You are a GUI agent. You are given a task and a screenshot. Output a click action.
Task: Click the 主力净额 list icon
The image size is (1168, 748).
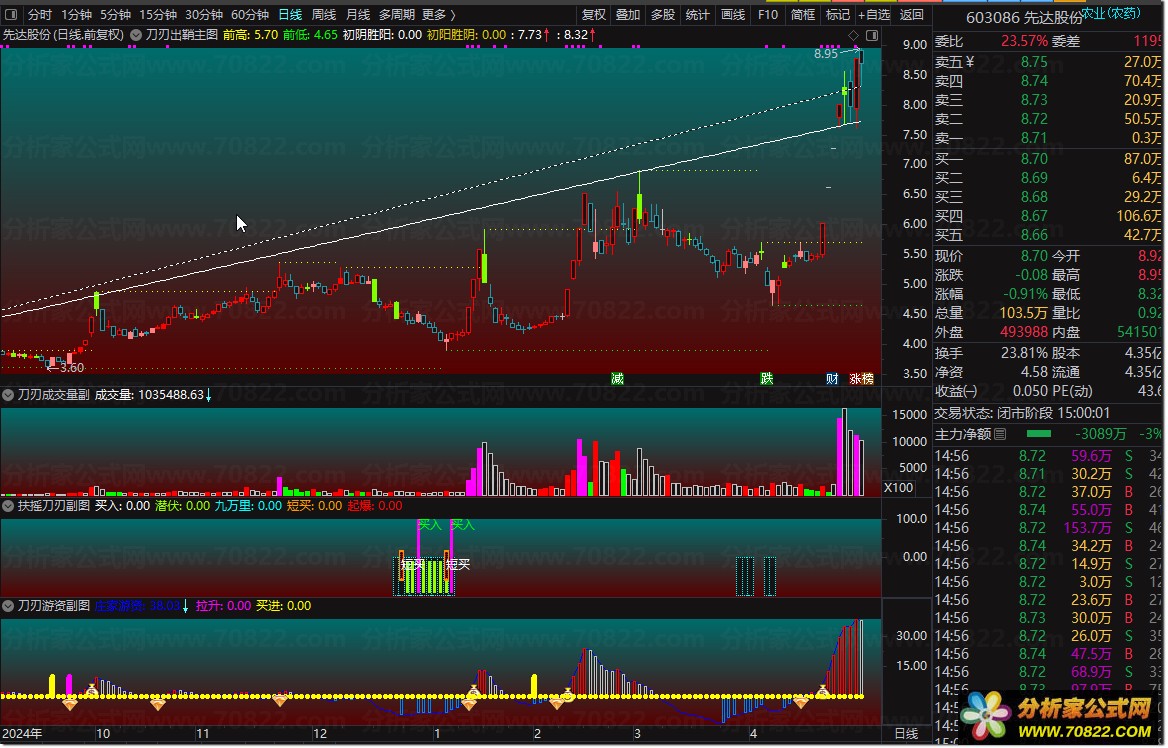1000,434
